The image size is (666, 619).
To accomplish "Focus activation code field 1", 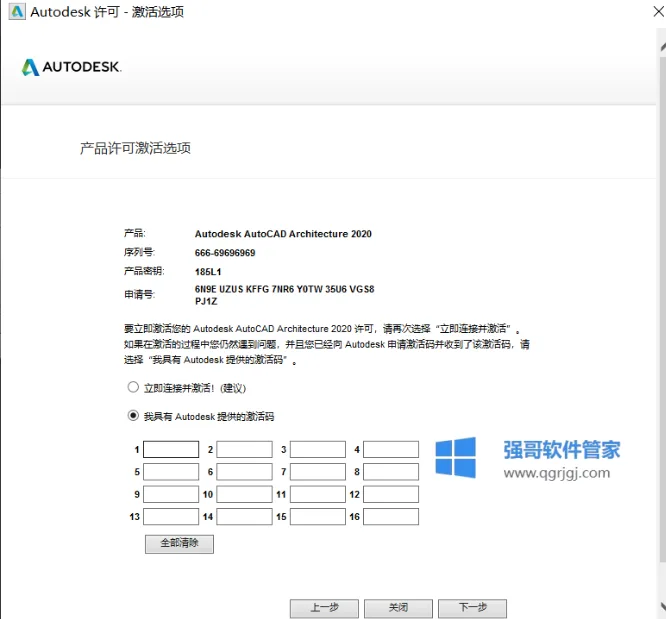I will 171,449.
